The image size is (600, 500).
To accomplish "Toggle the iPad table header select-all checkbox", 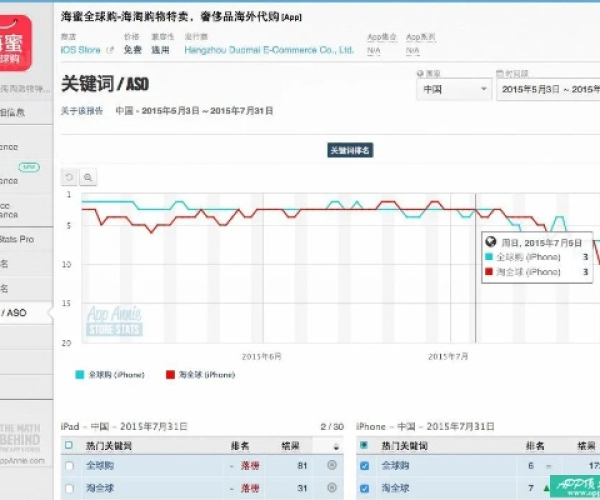I will (x=69, y=445).
